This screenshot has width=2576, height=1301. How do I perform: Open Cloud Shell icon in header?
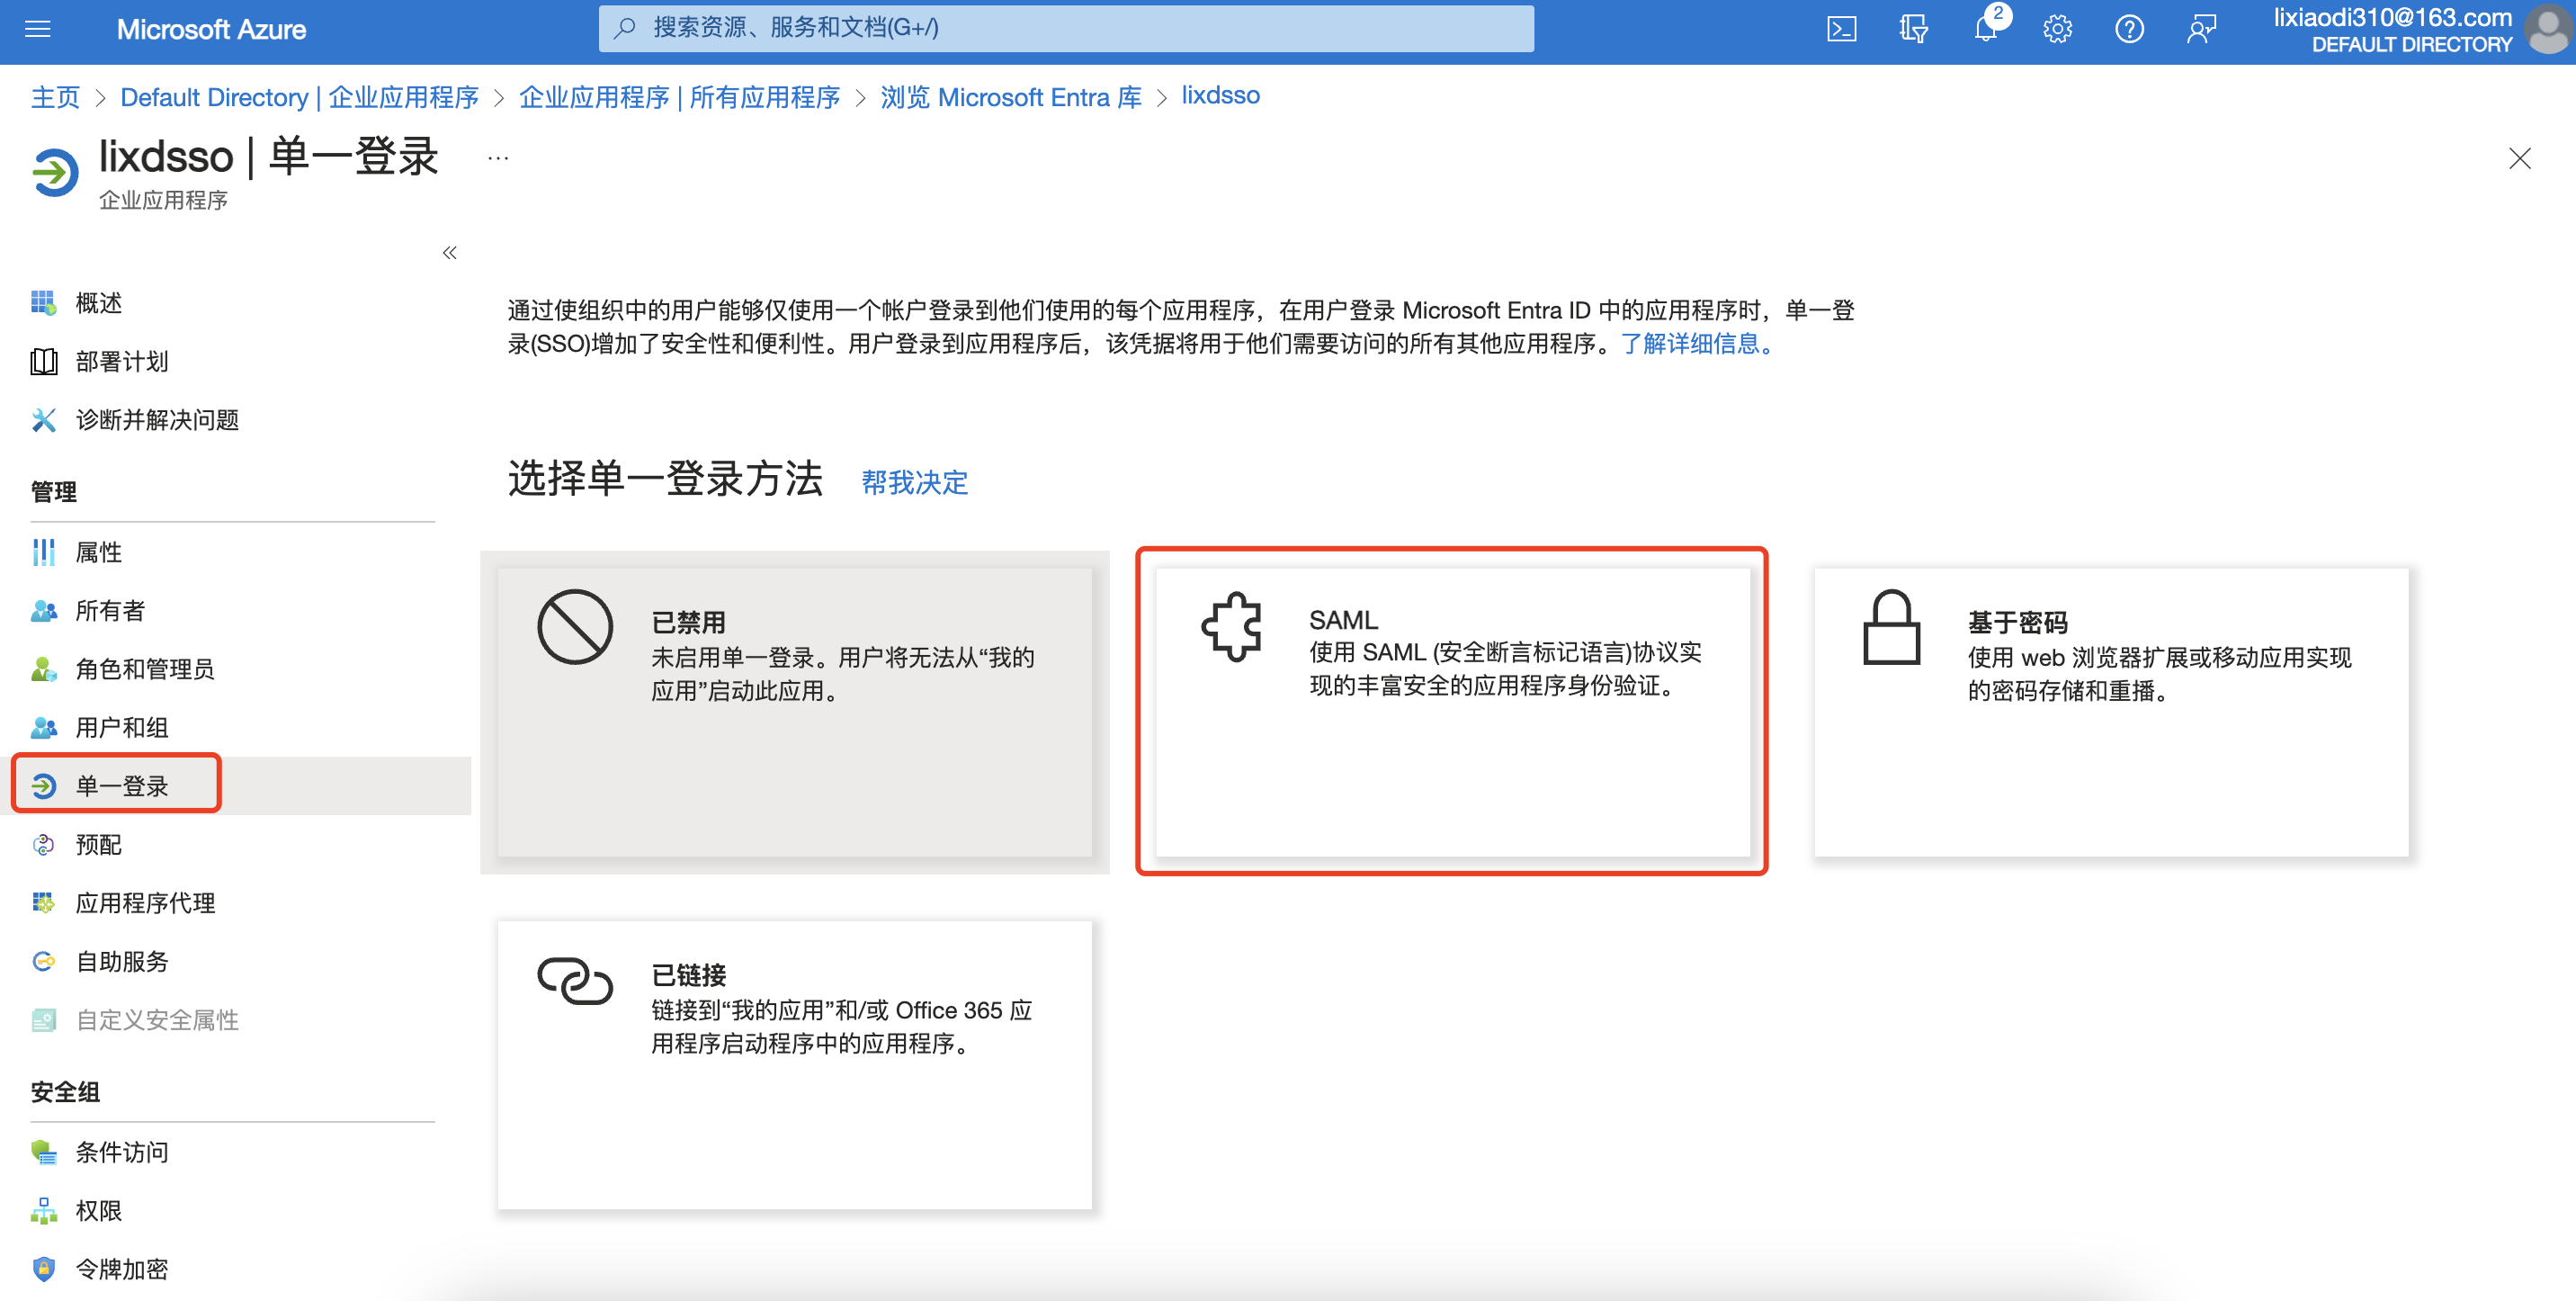click(1841, 29)
